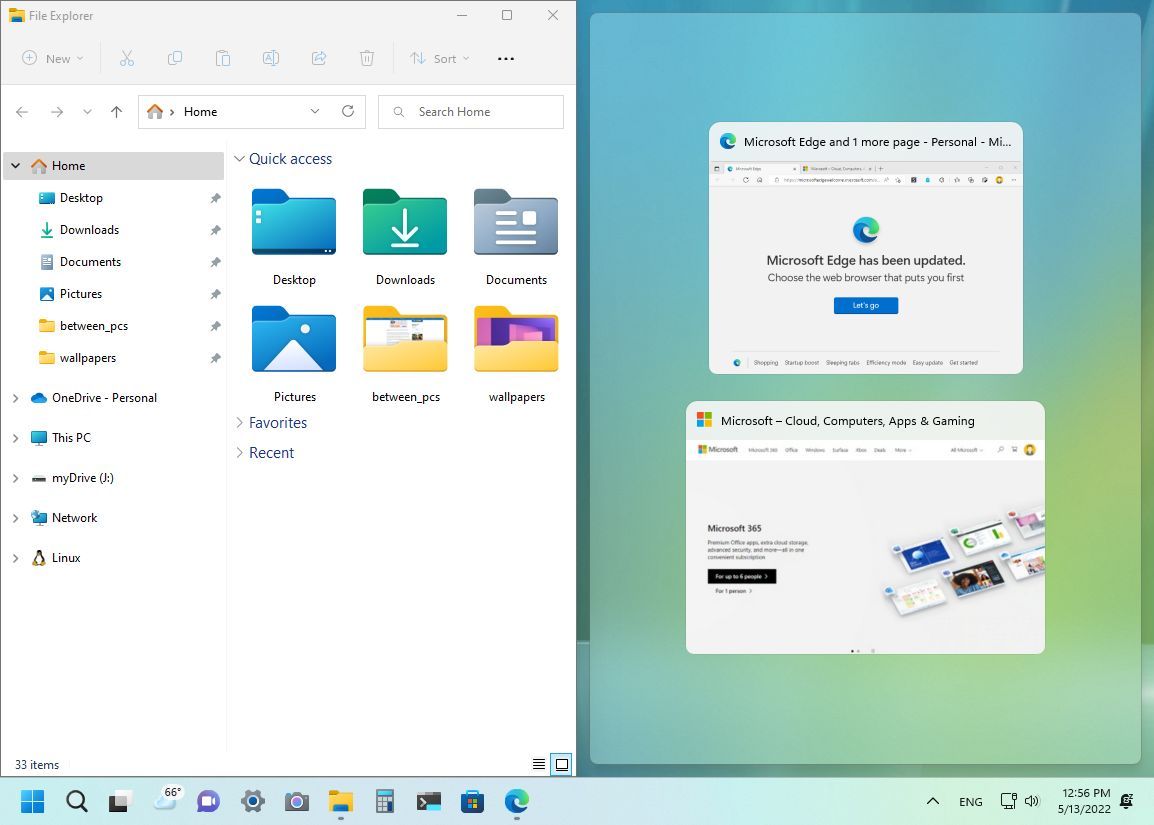This screenshot has width=1154, height=825.
Task: Click the Copy icon in the toolbar
Action: click(175, 58)
